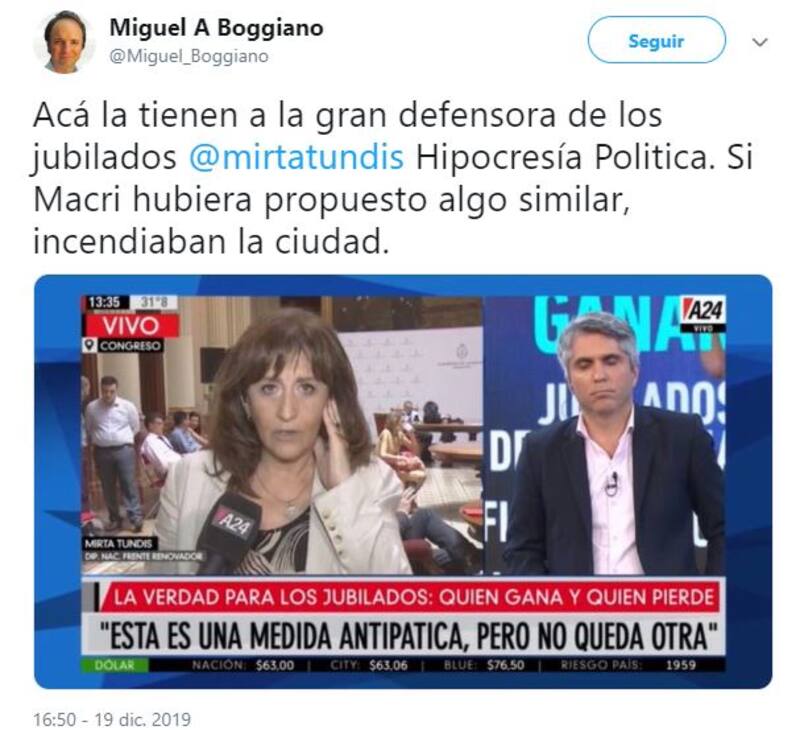Open the studio presenter panel of the image
The height and width of the screenshot is (730, 800).
click(x=604, y=434)
